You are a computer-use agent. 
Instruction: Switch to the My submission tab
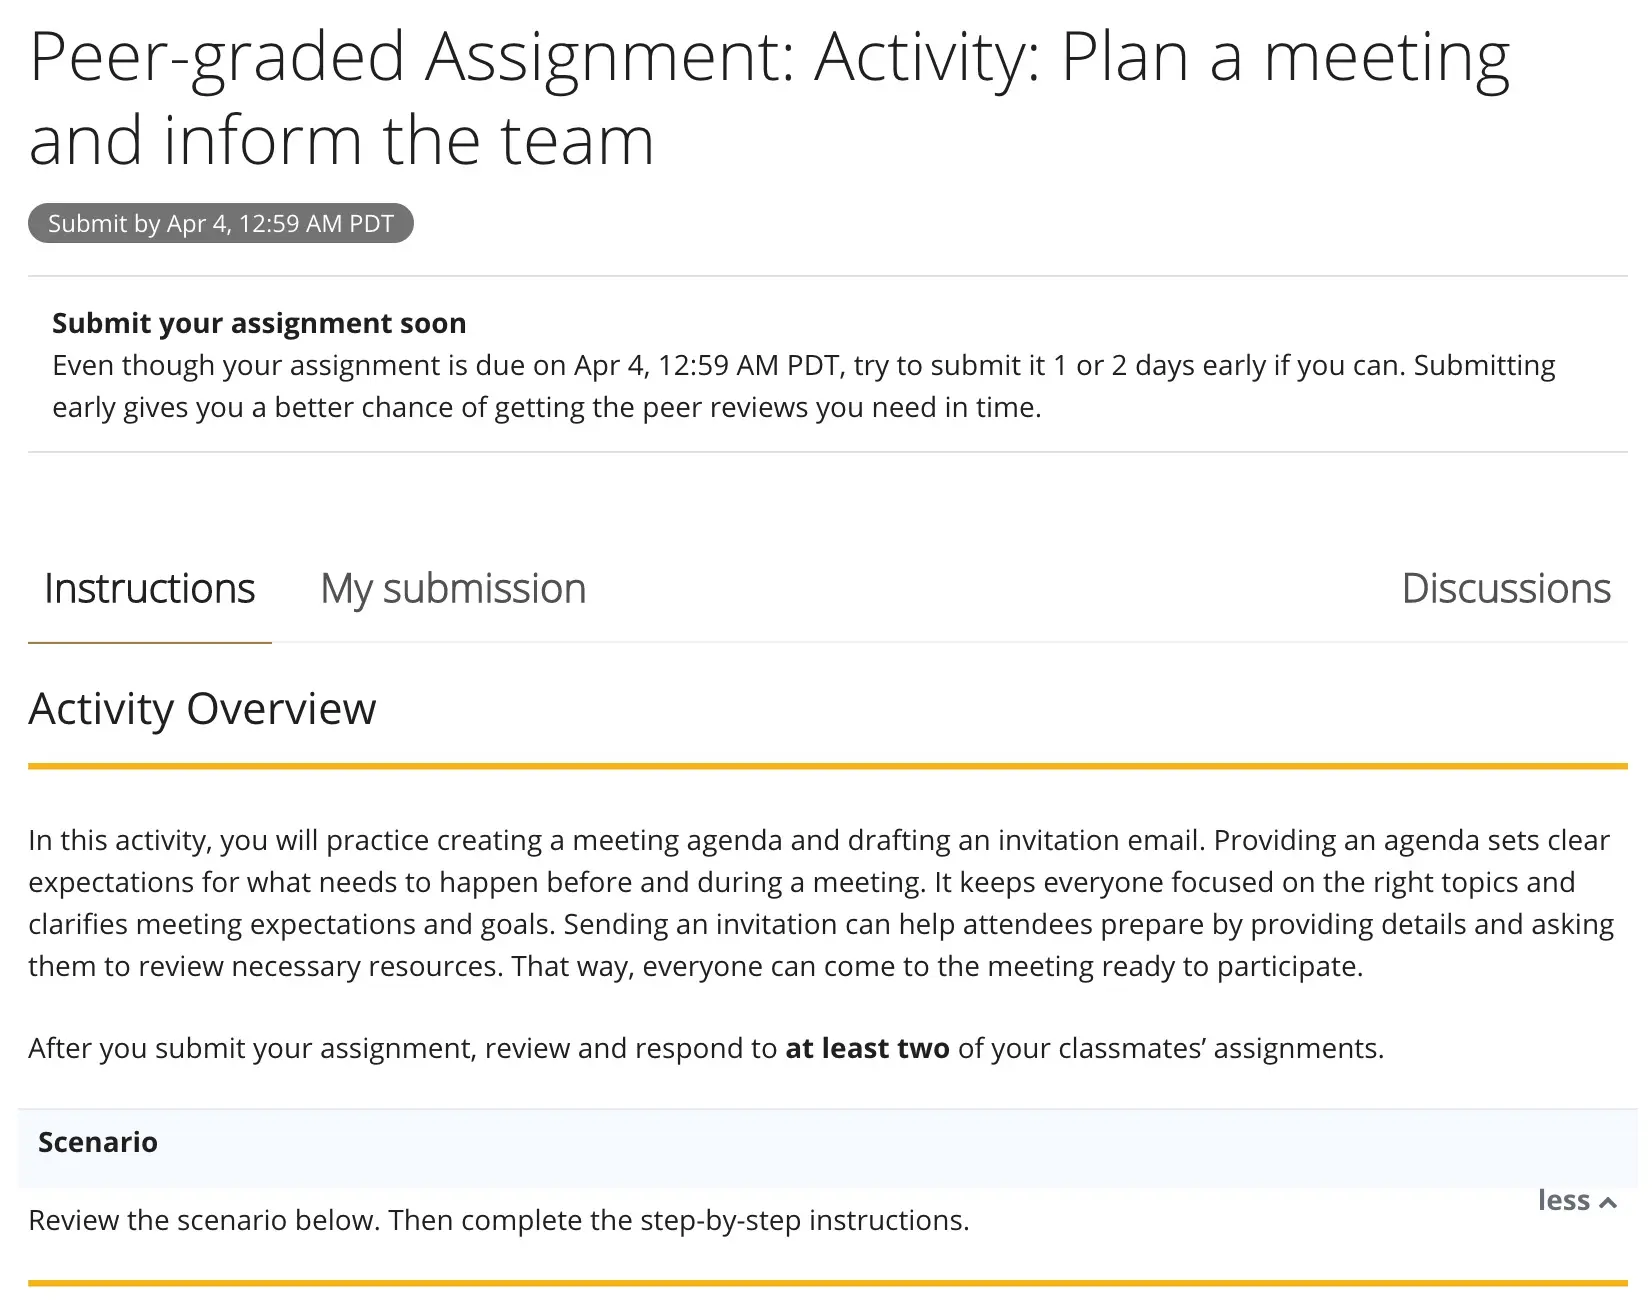pos(453,589)
